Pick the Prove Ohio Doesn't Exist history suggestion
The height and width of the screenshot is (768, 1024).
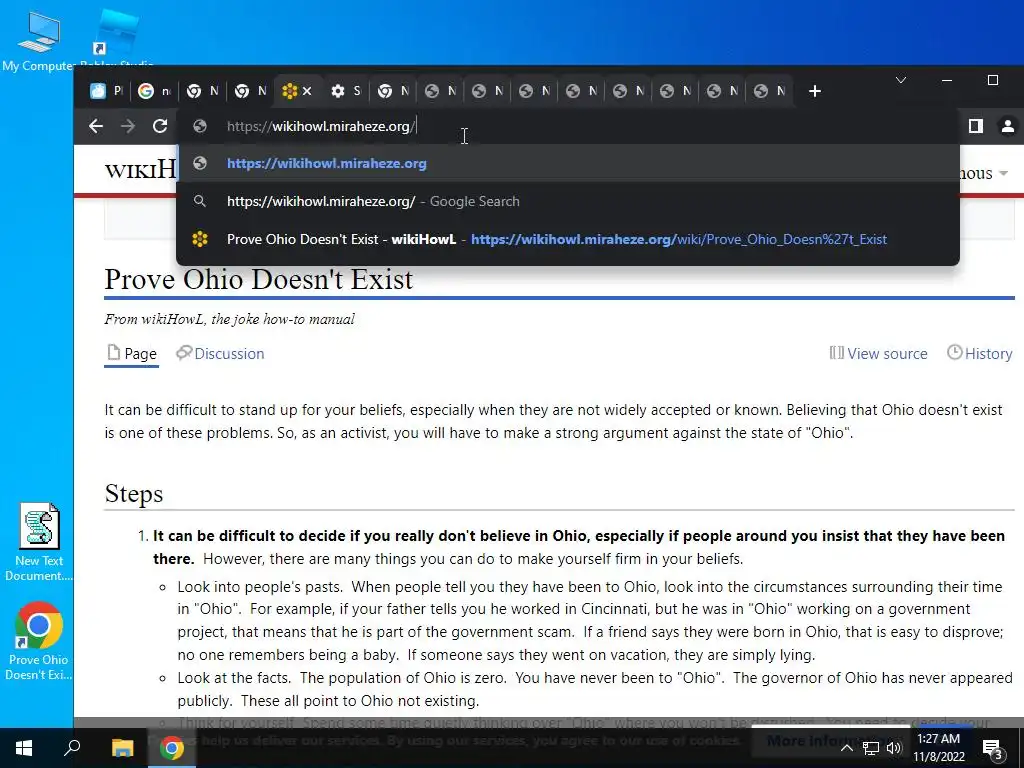point(568,239)
